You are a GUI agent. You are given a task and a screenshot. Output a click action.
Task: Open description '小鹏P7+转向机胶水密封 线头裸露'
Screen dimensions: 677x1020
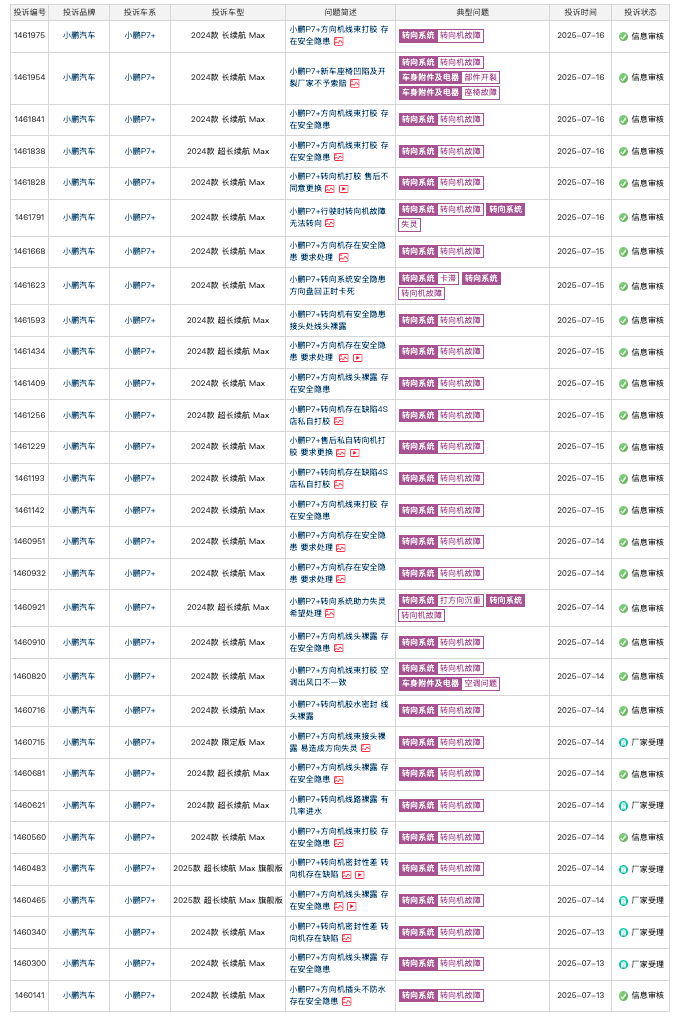[x=339, y=710]
